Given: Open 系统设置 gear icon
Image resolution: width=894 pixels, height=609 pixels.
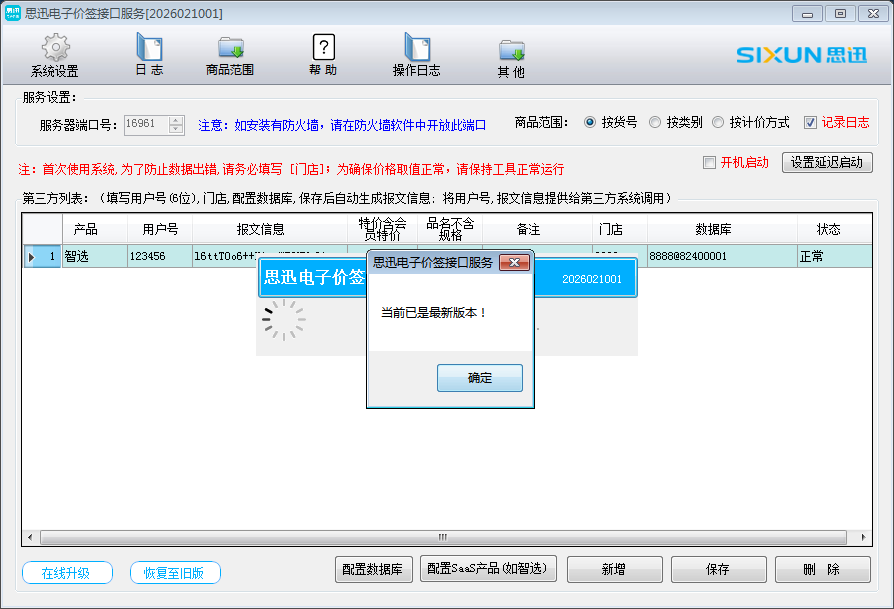Looking at the screenshot, I should point(55,48).
